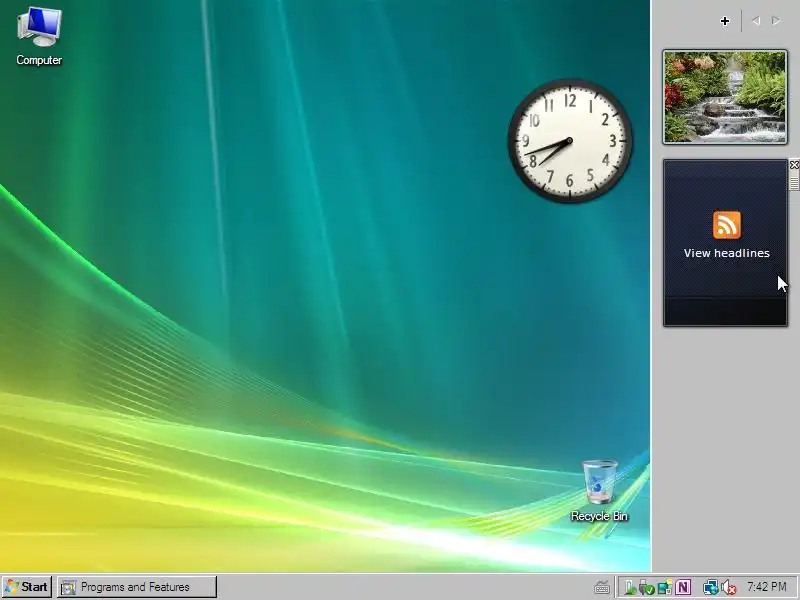Open the OneNote tray icon
The width and height of the screenshot is (800, 600).
683,587
